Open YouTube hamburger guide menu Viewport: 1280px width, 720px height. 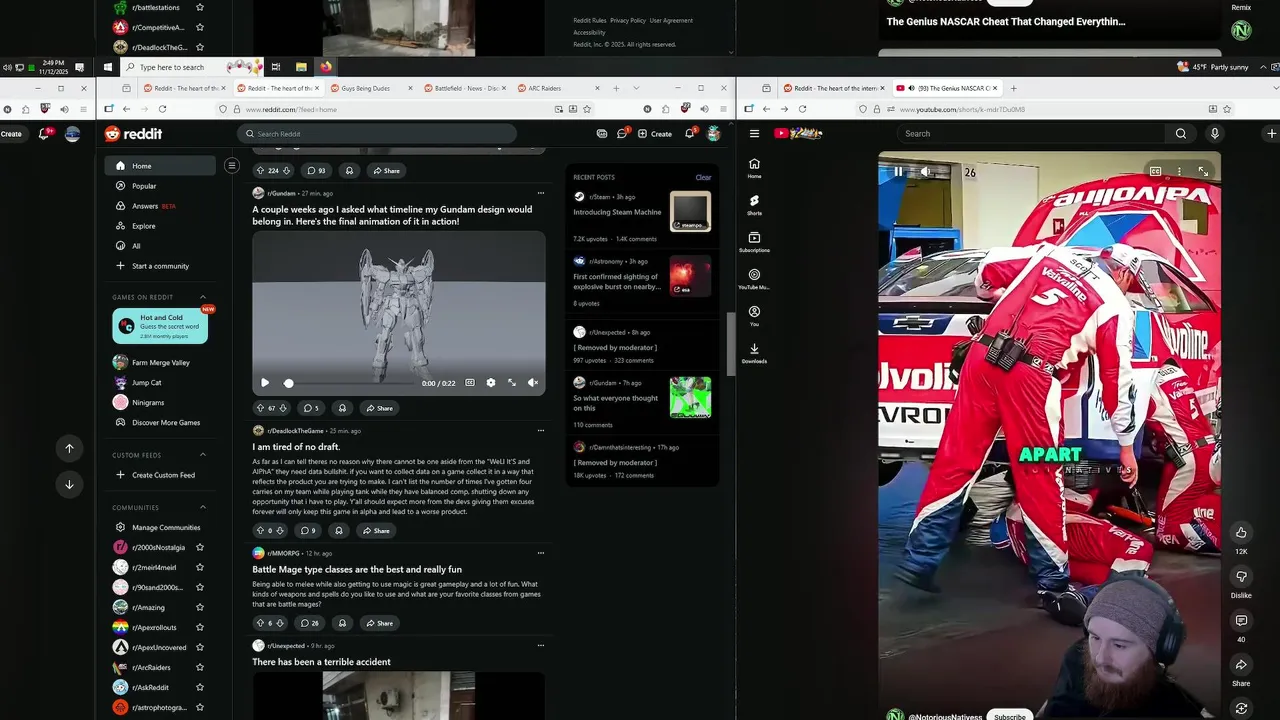click(754, 134)
